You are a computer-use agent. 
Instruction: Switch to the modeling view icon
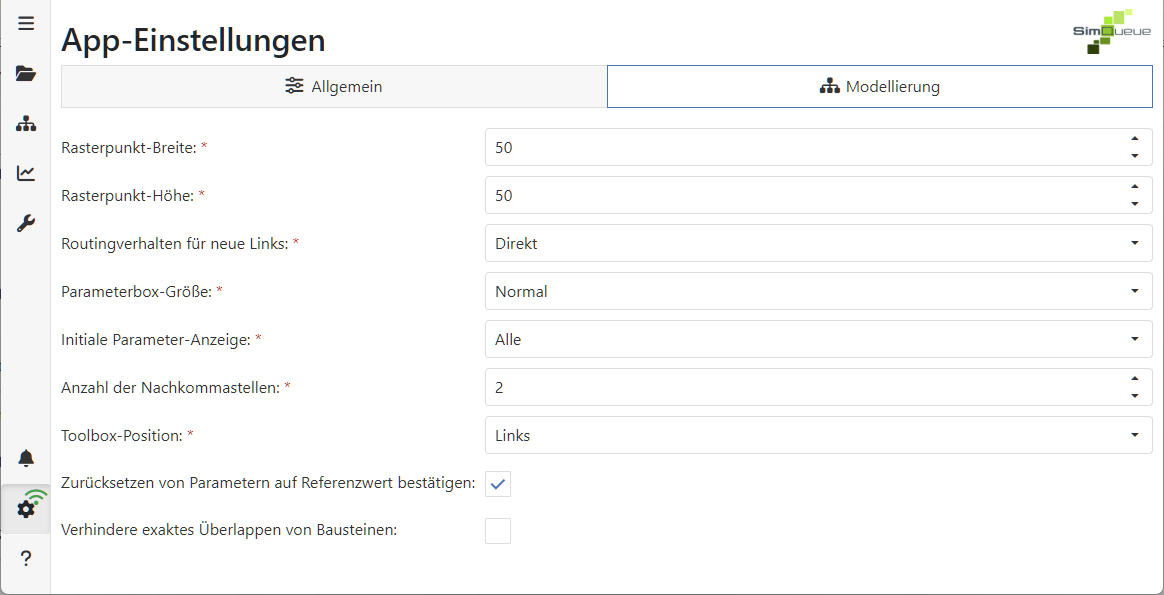(26, 122)
